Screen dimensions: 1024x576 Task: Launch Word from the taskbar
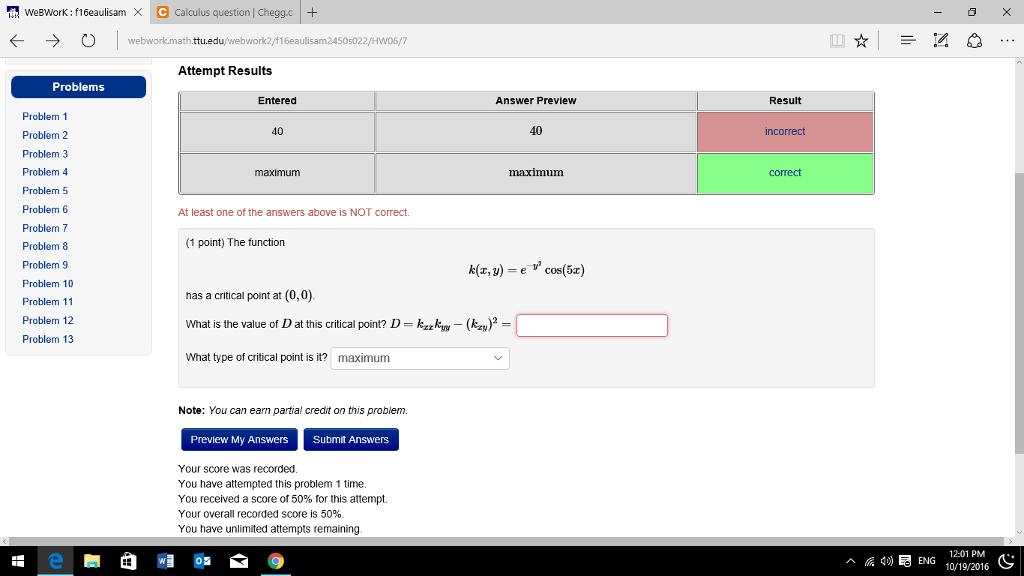164,562
